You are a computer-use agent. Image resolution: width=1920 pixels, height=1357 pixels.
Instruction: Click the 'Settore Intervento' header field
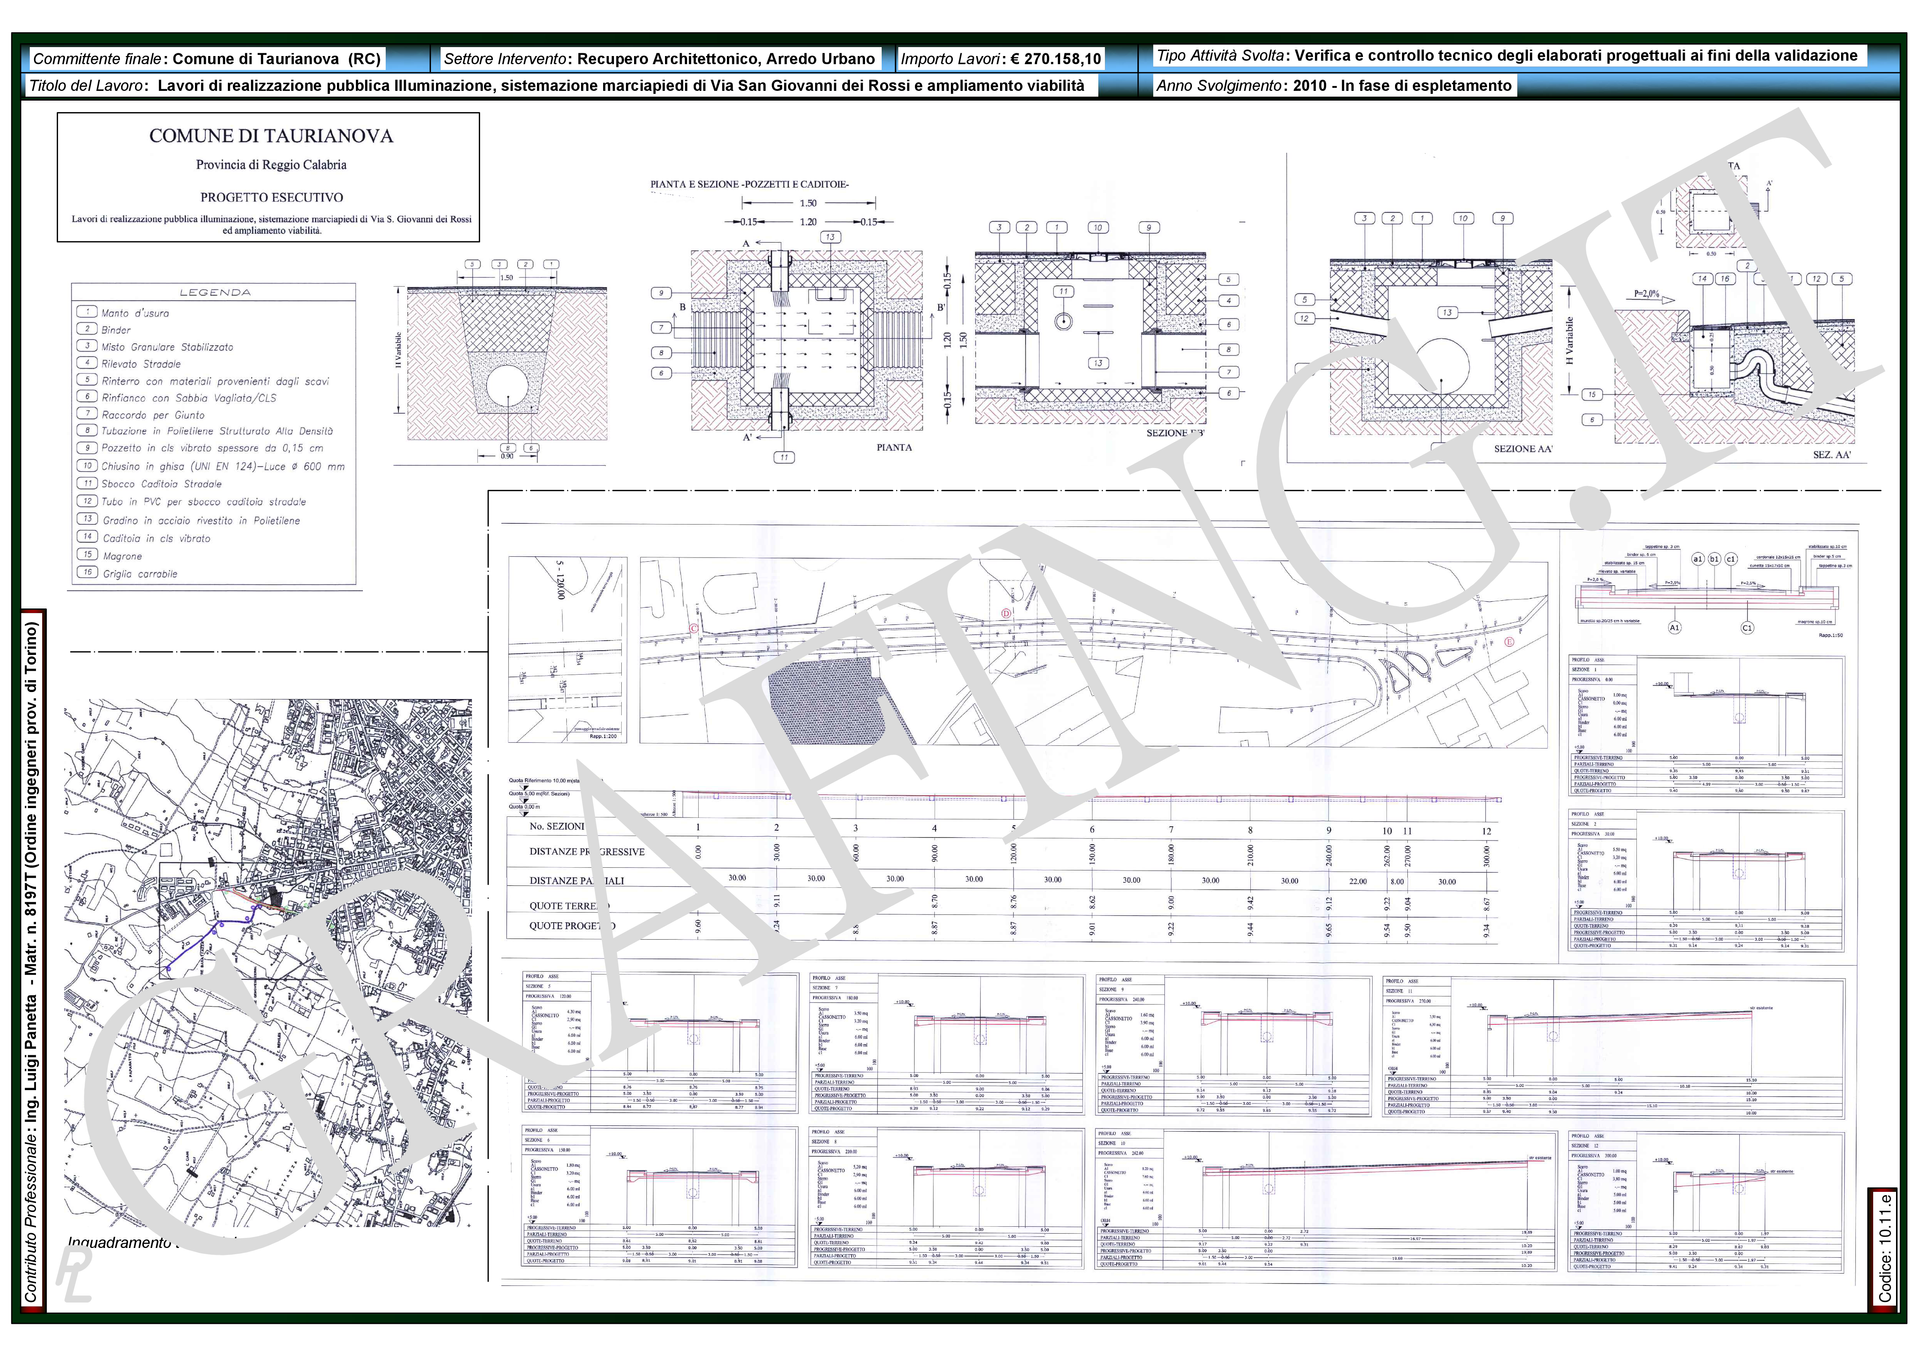[659, 59]
